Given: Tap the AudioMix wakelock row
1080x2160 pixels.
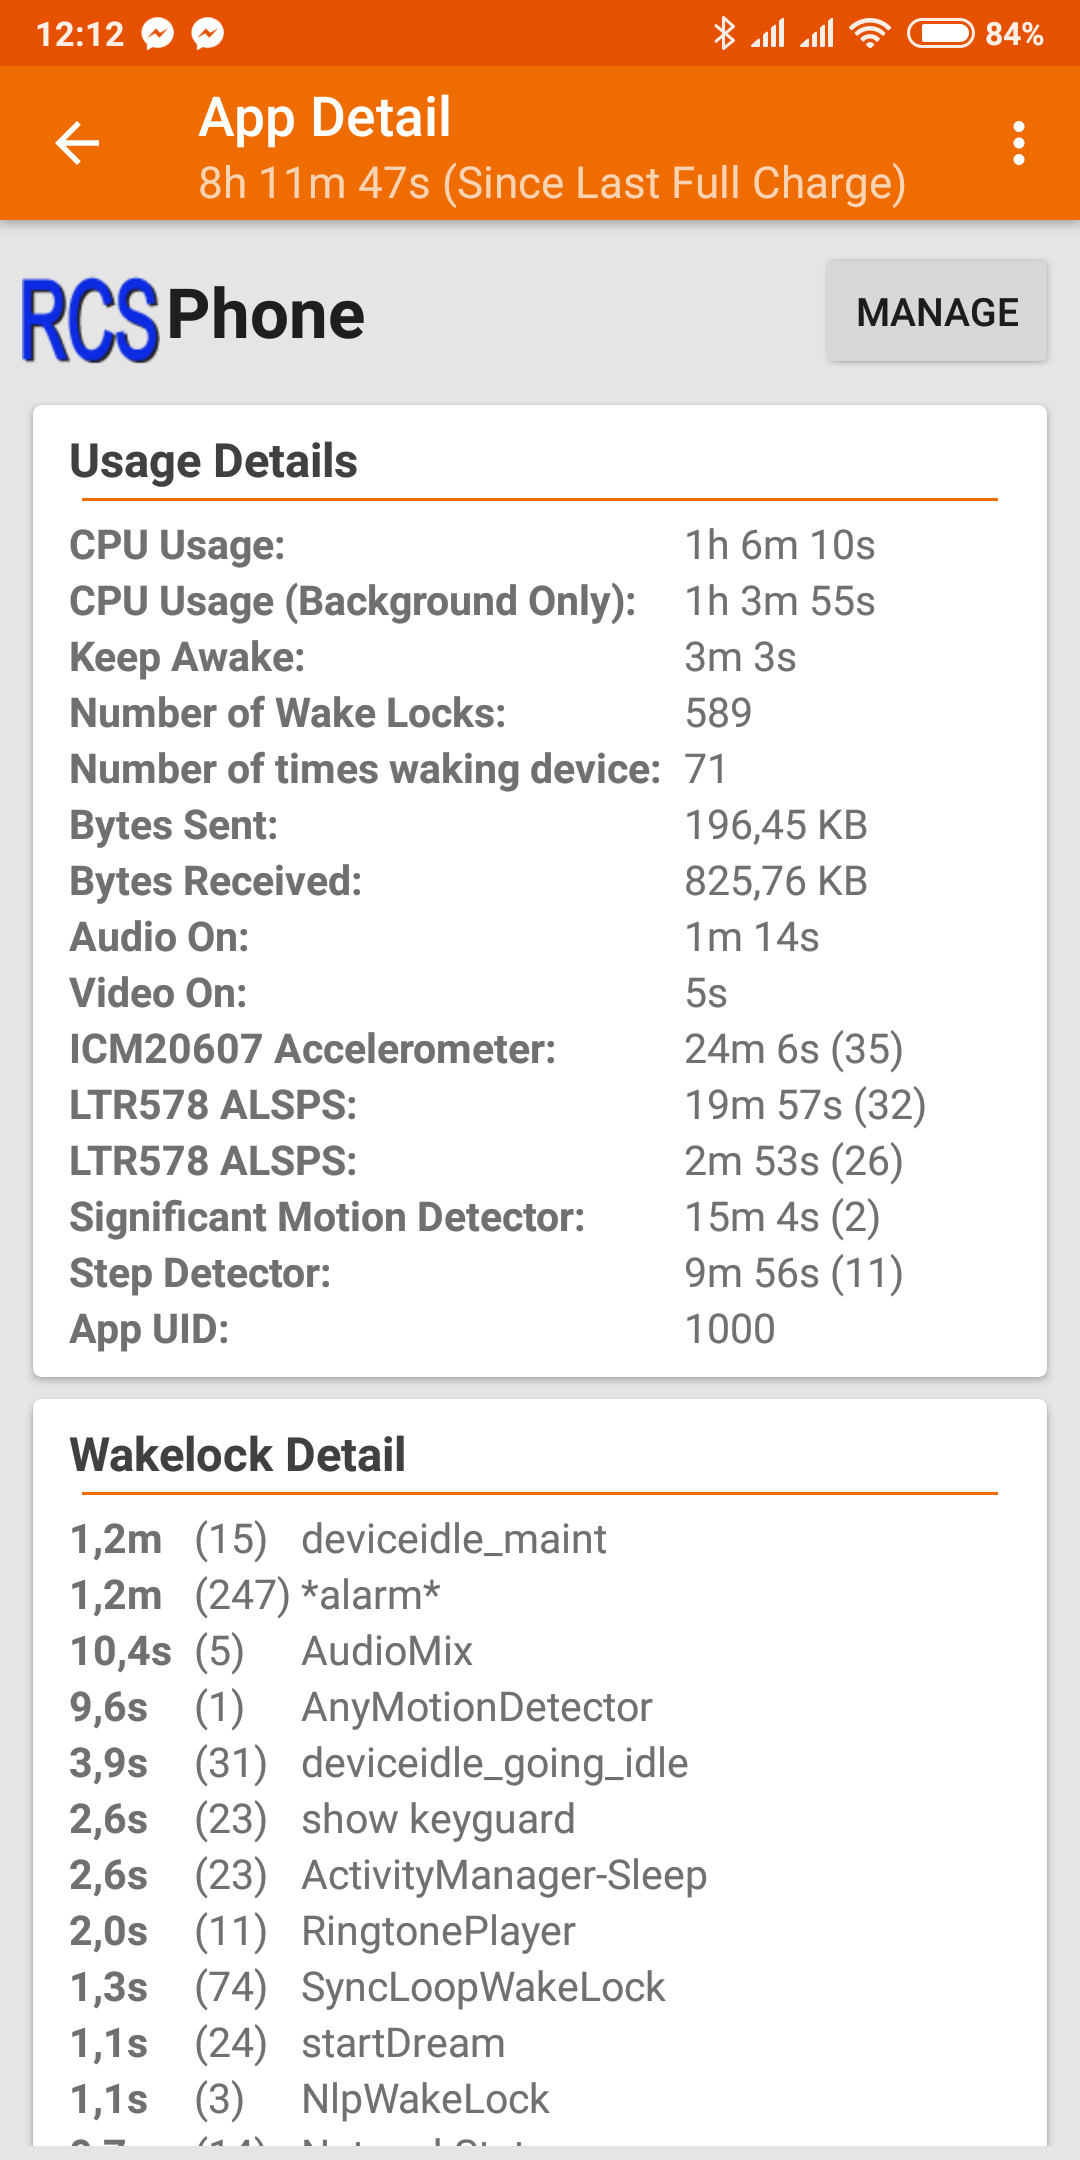Looking at the screenshot, I should click(387, 1651).
